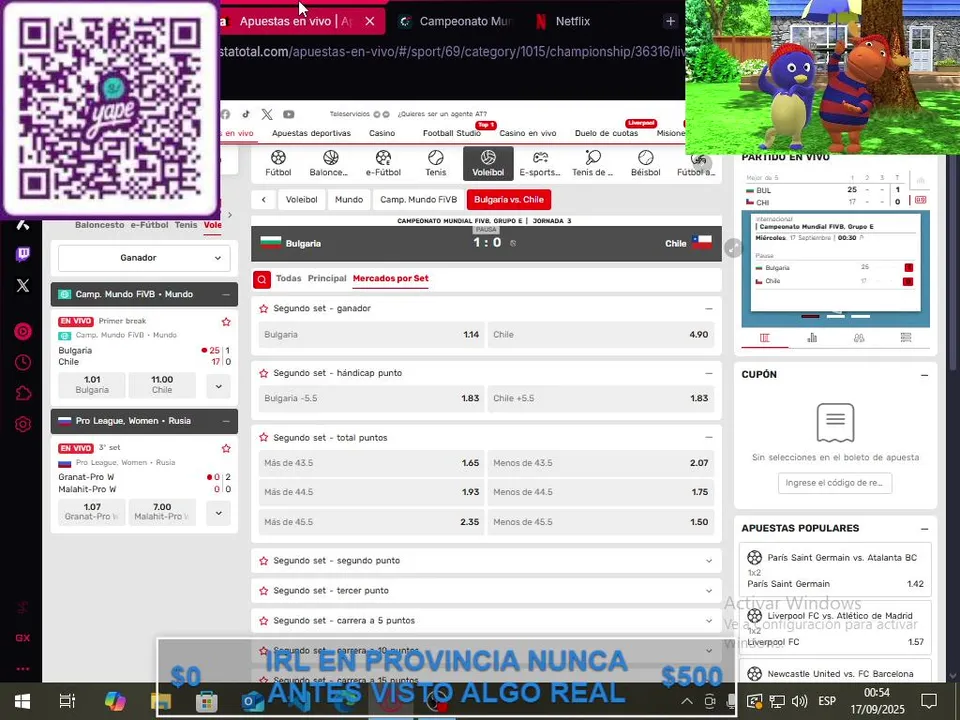Select the Tenis sport icon

[x=436, y=163]
